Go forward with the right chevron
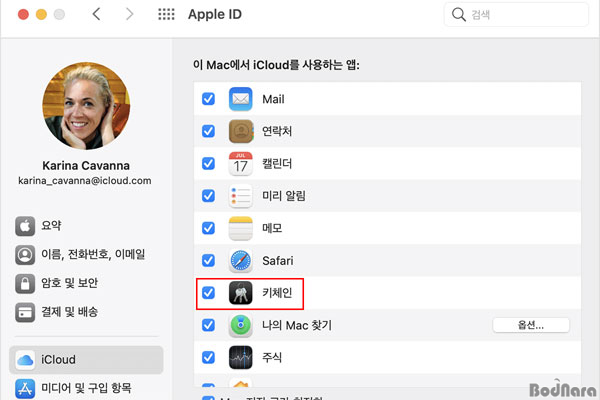Screen dimensions: 600x400 (x=130, y=15)
